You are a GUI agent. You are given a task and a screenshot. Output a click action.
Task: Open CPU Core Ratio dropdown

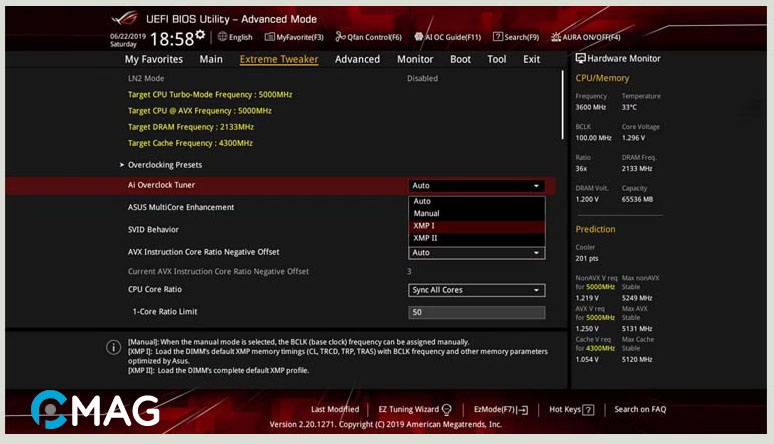pos(476,290)
